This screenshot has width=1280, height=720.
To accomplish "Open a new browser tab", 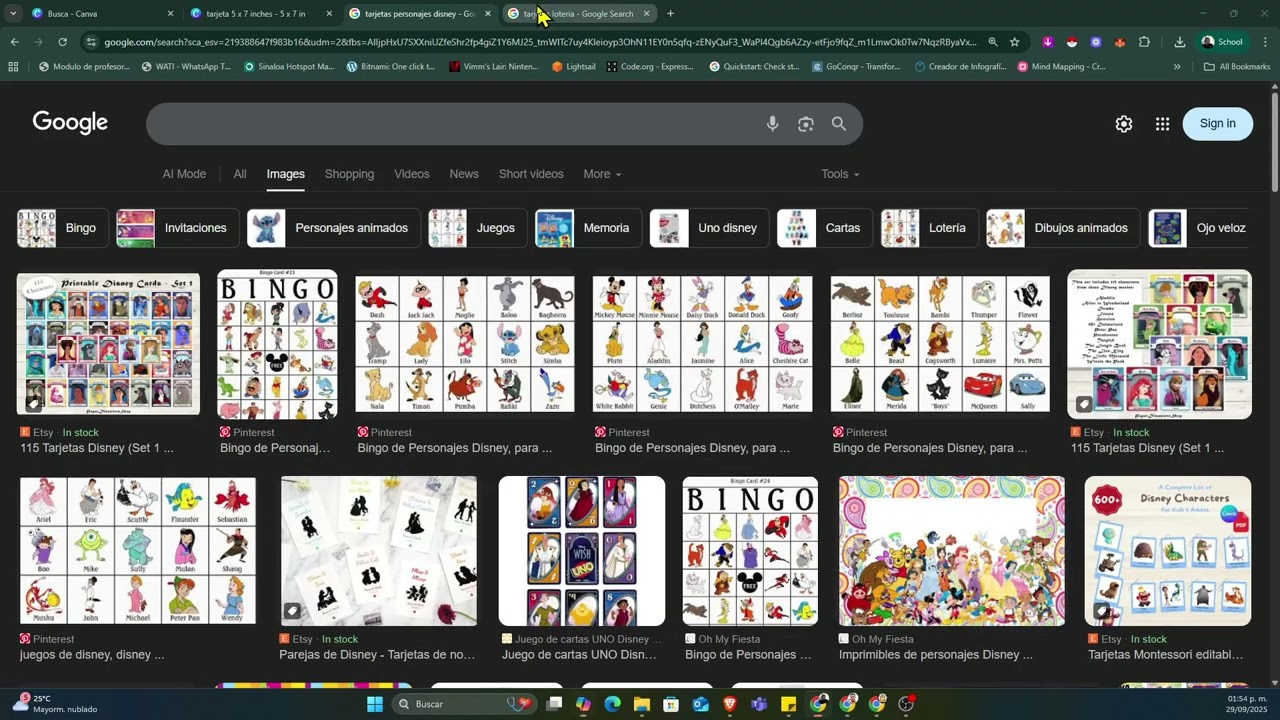I will [670, 14].
